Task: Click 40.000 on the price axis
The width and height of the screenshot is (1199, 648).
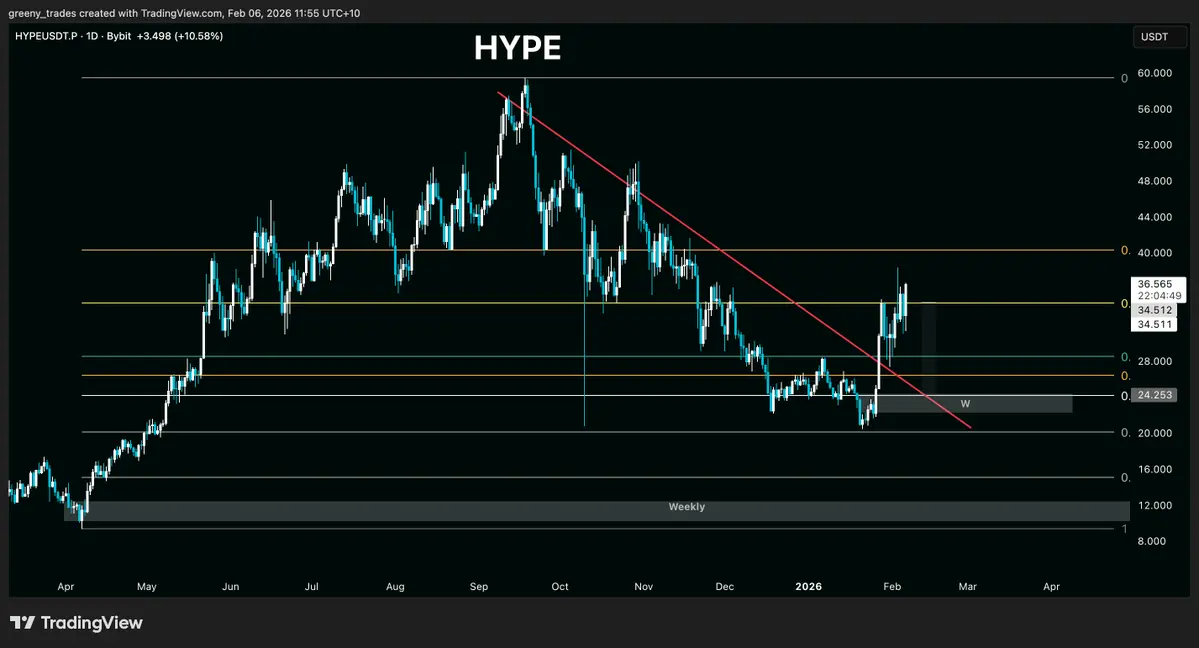Action: [x=1155, y=252]
